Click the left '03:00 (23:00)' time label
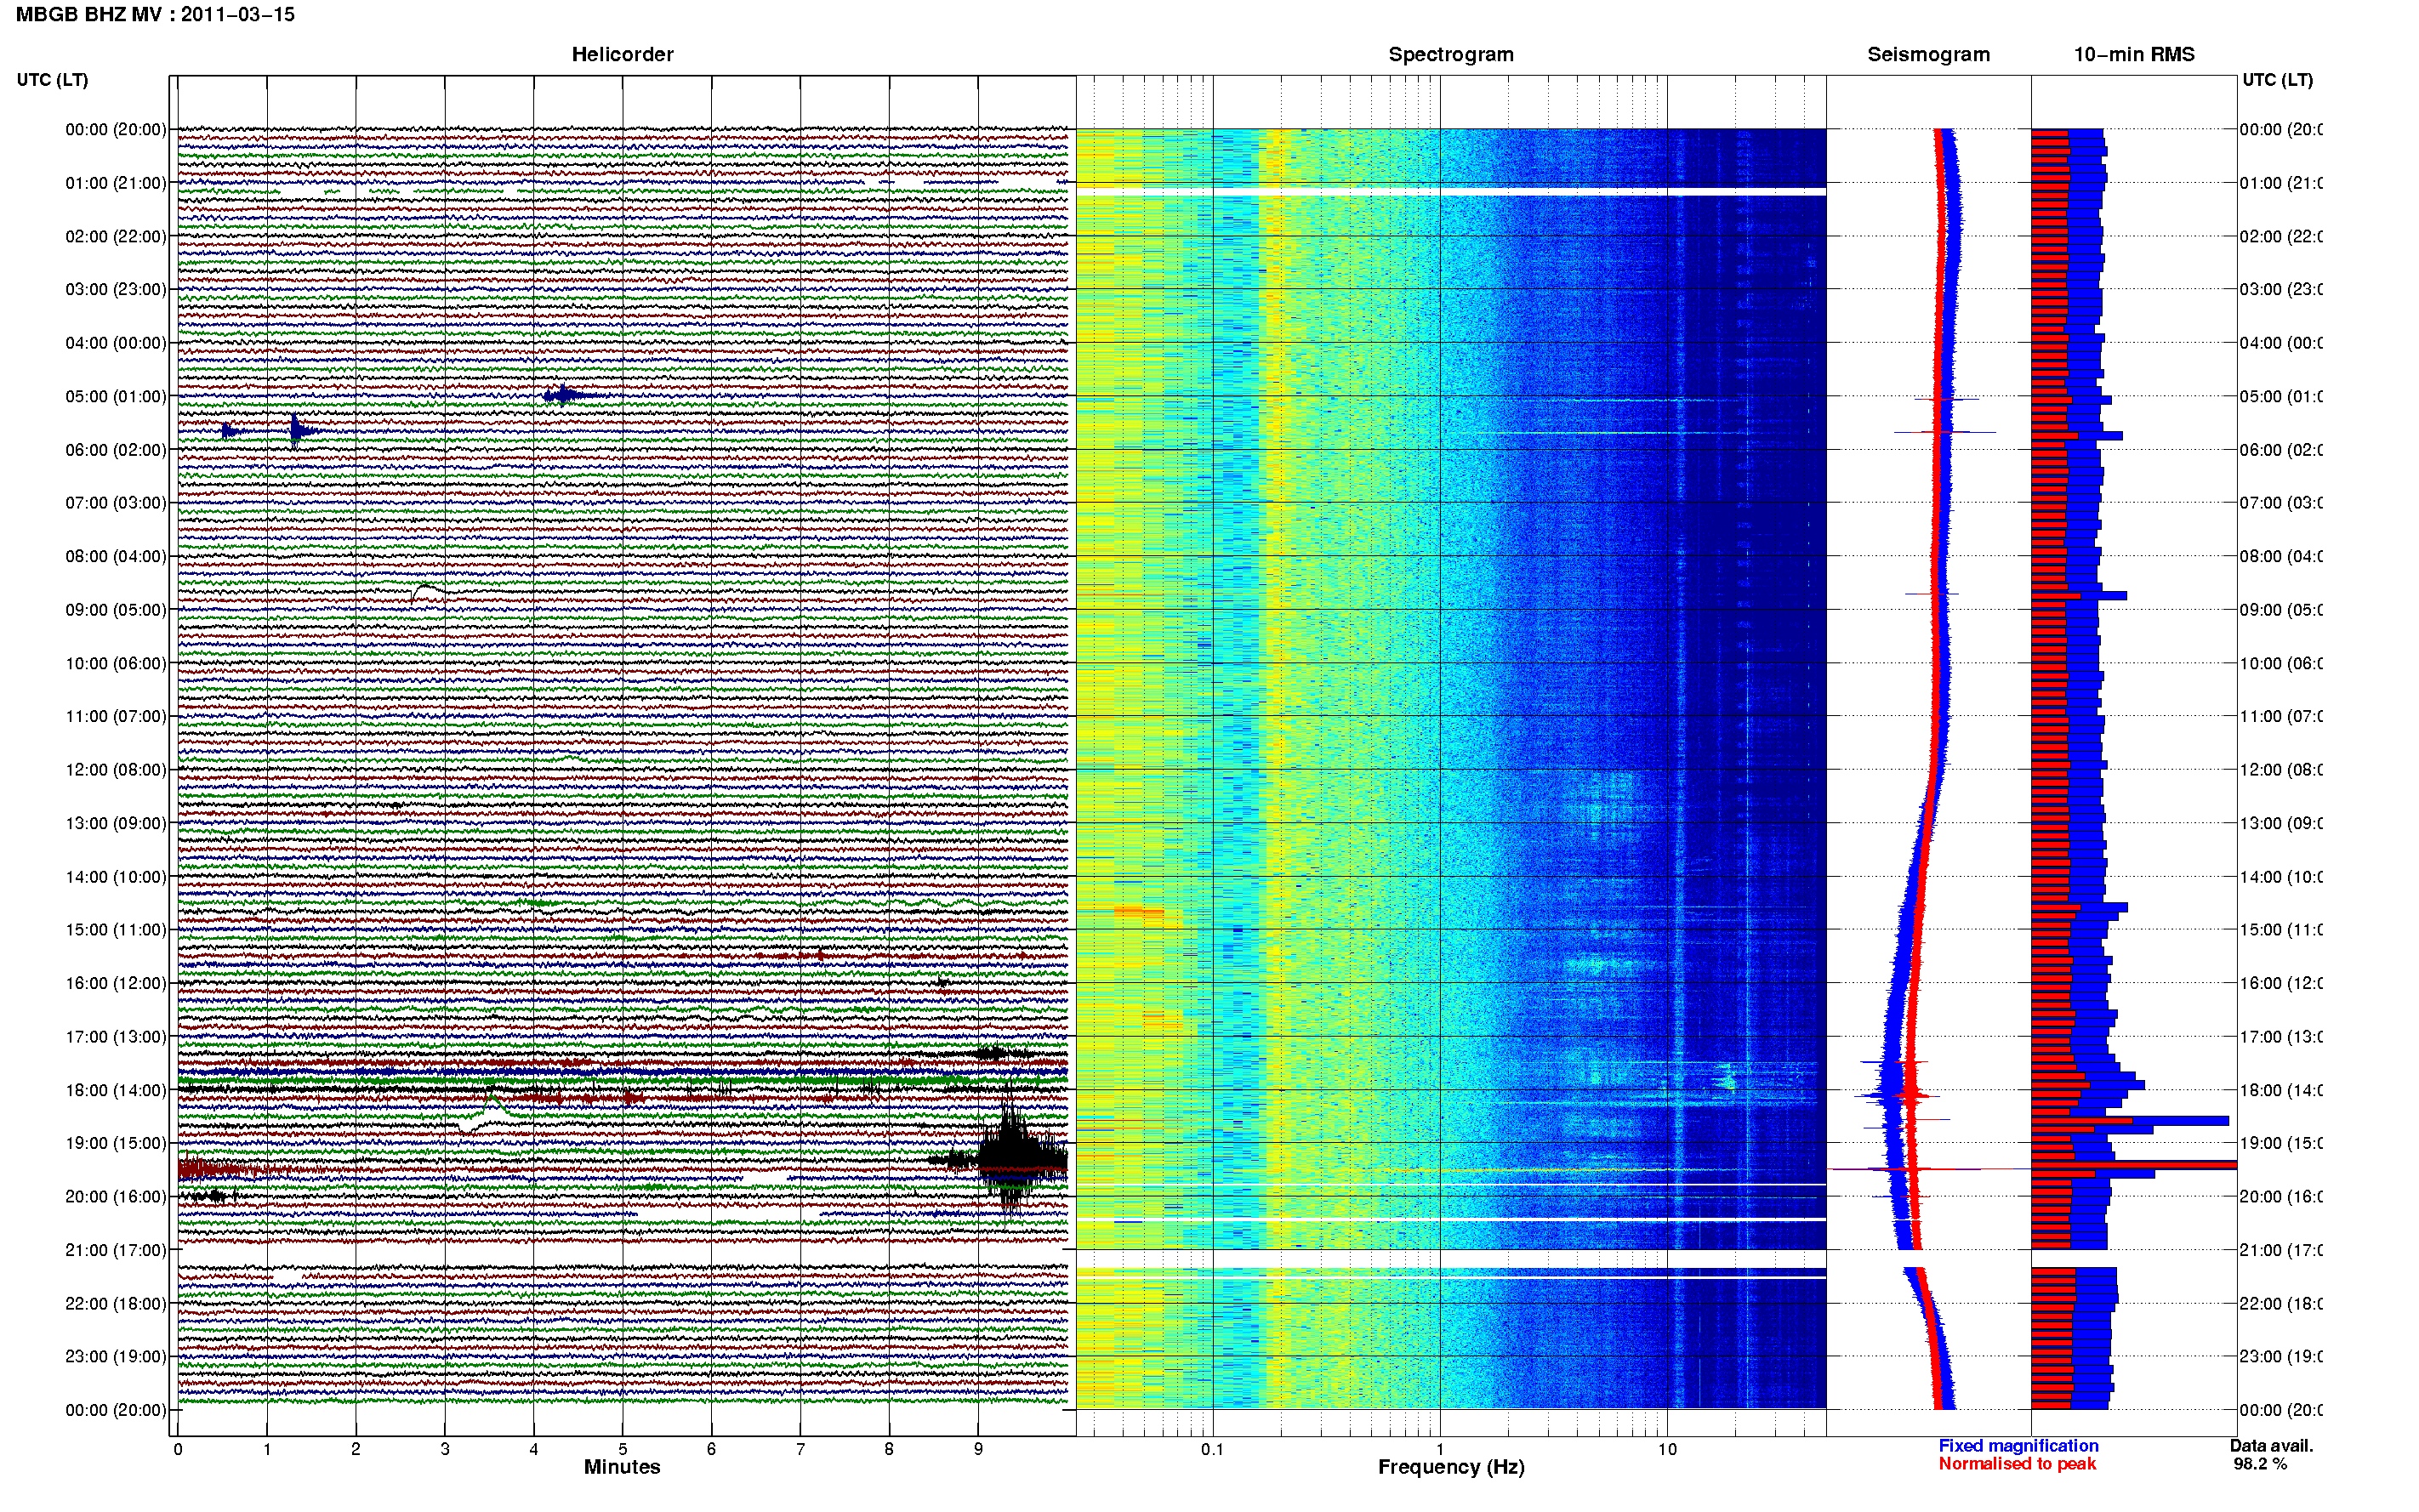Screen dimensions: 2419x1512 coord(116,289)
